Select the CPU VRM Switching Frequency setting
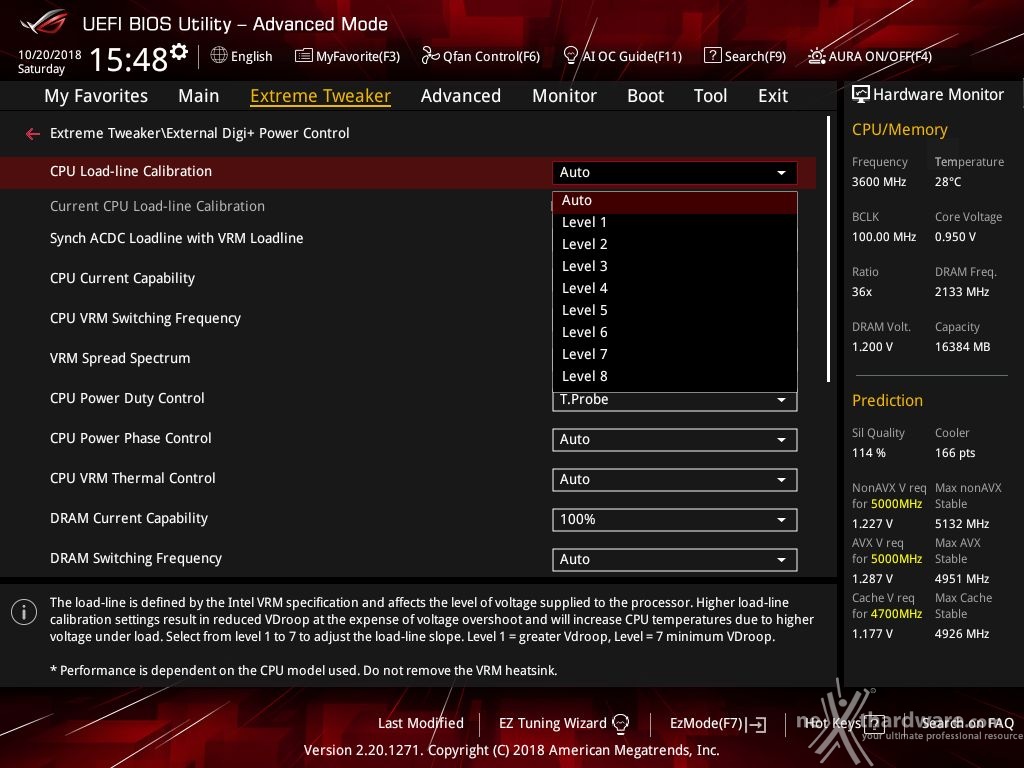Viewport: 1024px width, 768px height. tap(146, 319)
